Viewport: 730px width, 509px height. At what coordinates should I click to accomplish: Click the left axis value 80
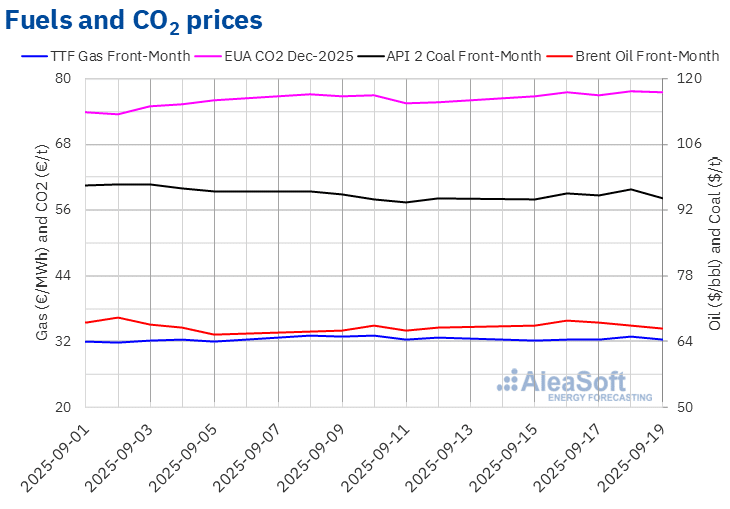pos(63,79)
